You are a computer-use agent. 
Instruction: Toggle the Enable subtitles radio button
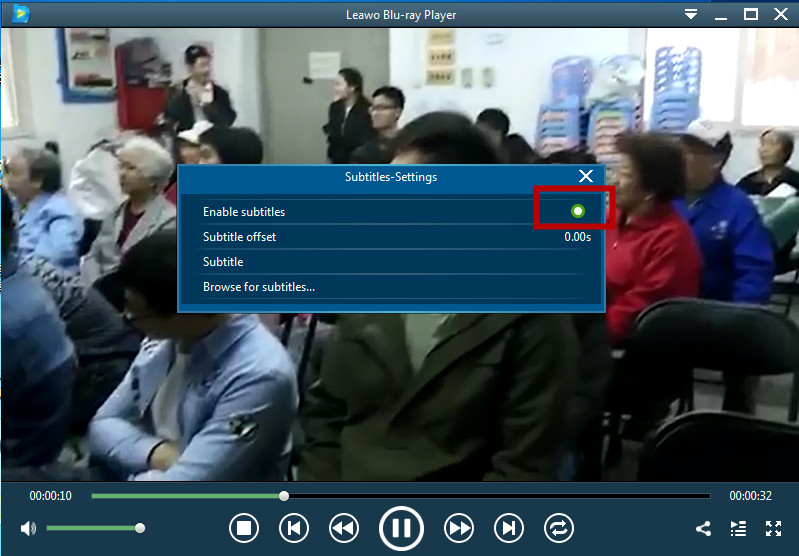click(x=577, y=211)
